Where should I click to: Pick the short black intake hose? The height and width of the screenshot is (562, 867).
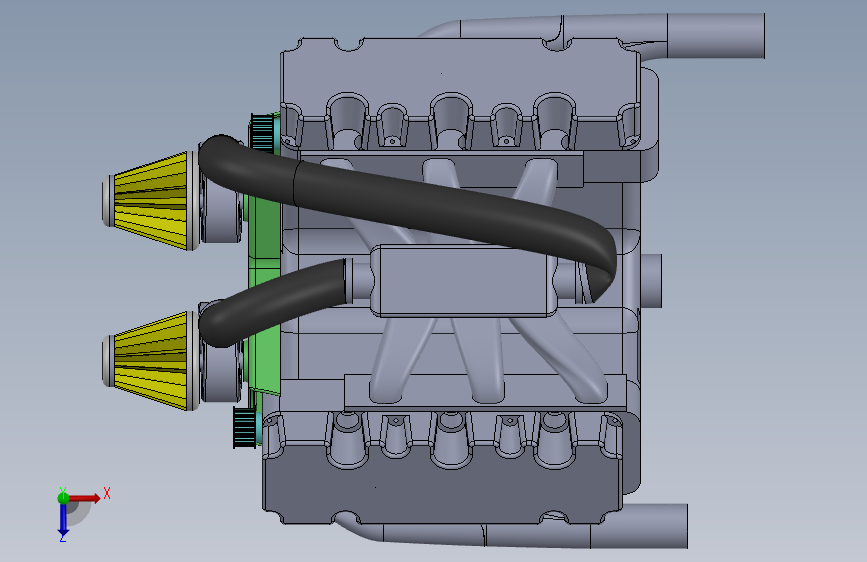[271, 302]
